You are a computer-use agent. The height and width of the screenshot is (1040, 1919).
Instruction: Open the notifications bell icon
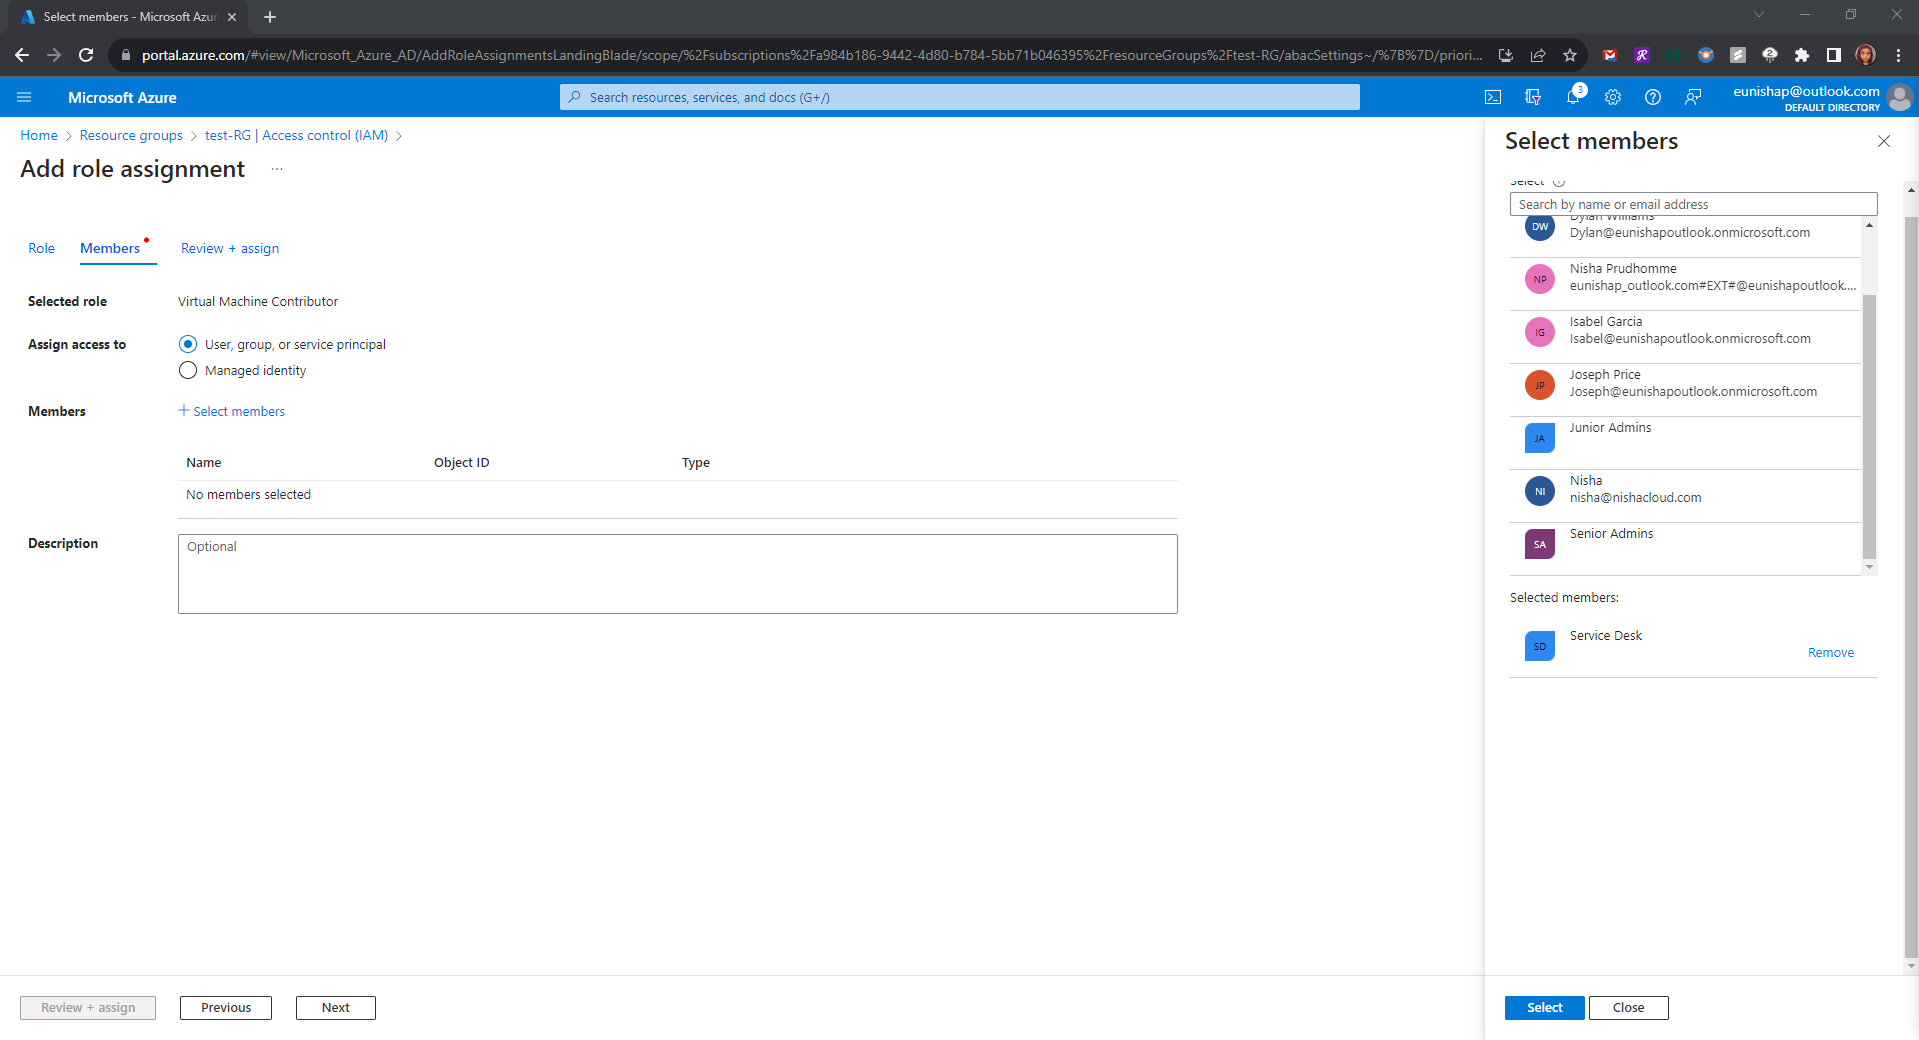click(x=1573, y=97)
